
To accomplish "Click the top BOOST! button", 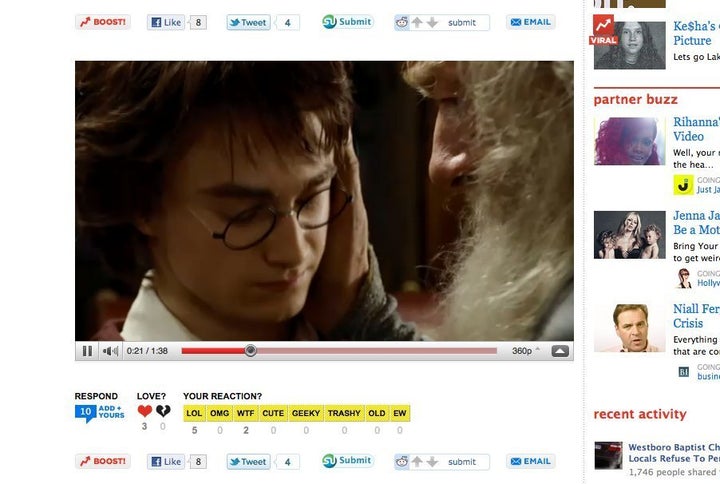I will 103,22.
